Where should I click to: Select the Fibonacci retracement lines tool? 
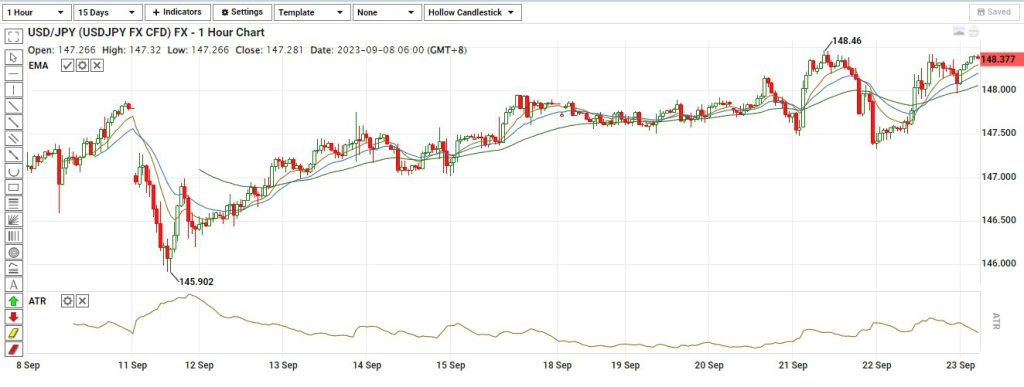tap(14, 203)
